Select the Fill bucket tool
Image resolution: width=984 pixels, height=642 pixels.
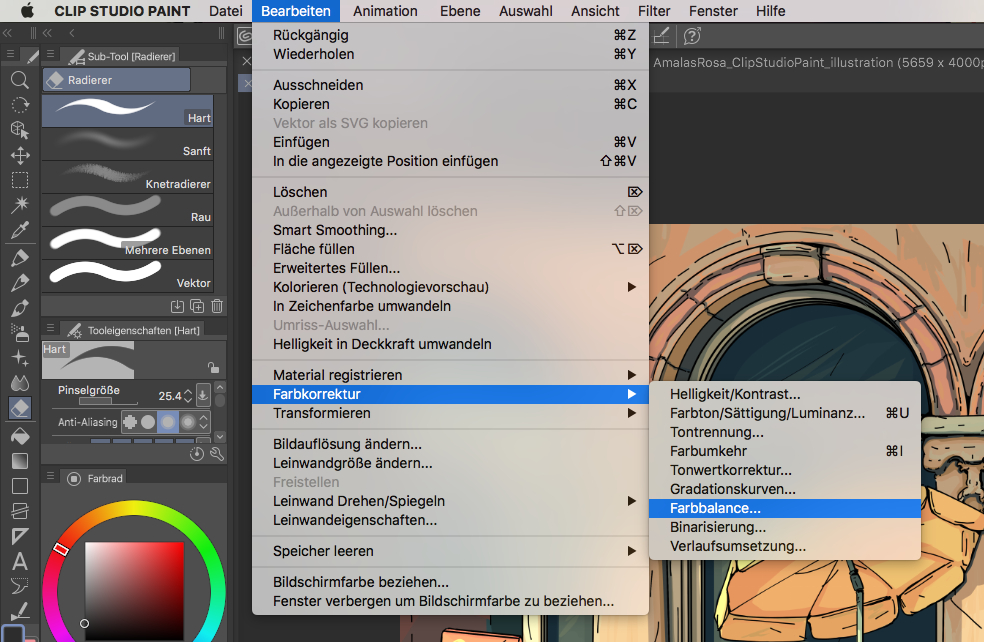point(19,435)
